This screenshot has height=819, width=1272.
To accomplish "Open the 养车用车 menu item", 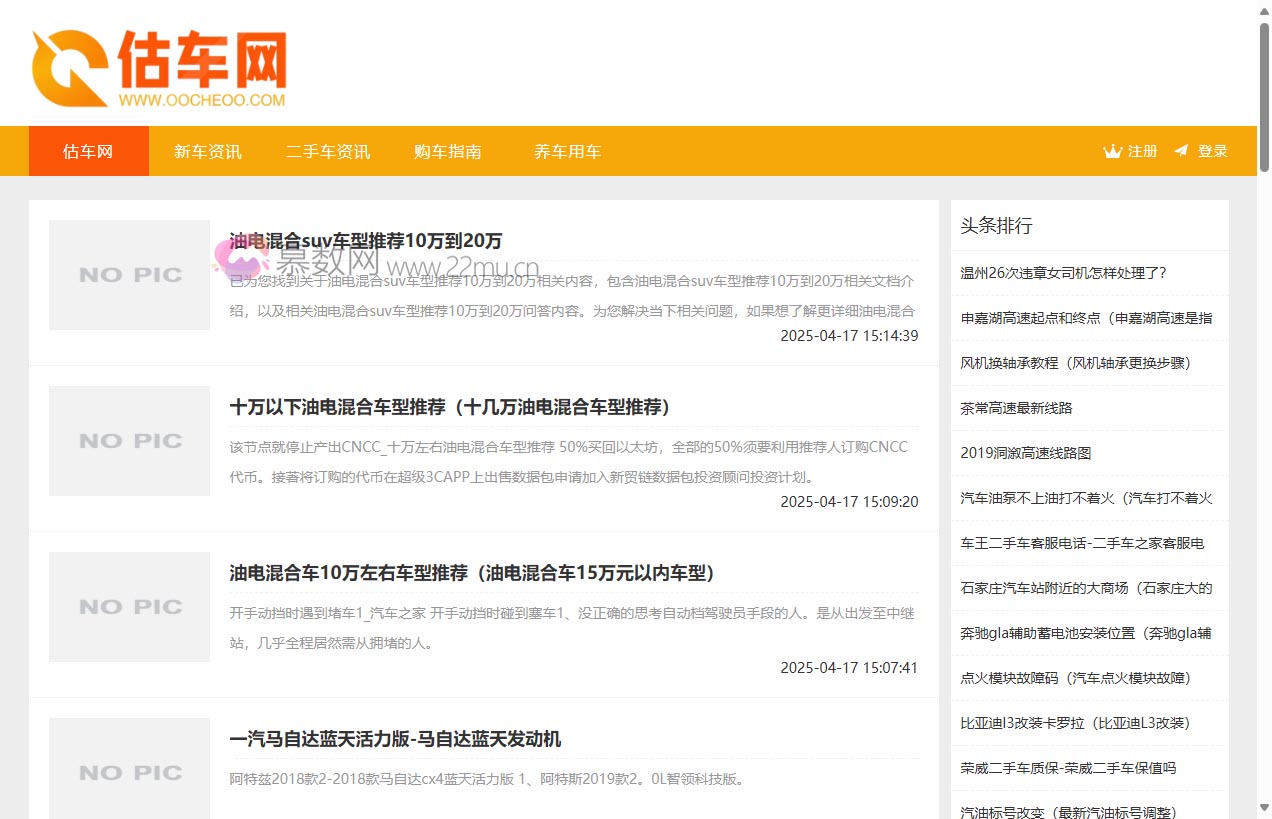I will [567, 151].
